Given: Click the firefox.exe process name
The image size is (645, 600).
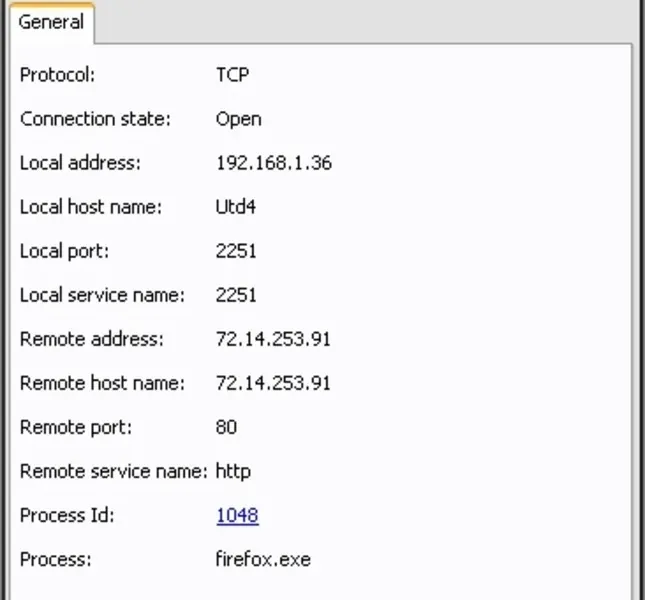Looking at the screenshot, I should pos(263,559).
